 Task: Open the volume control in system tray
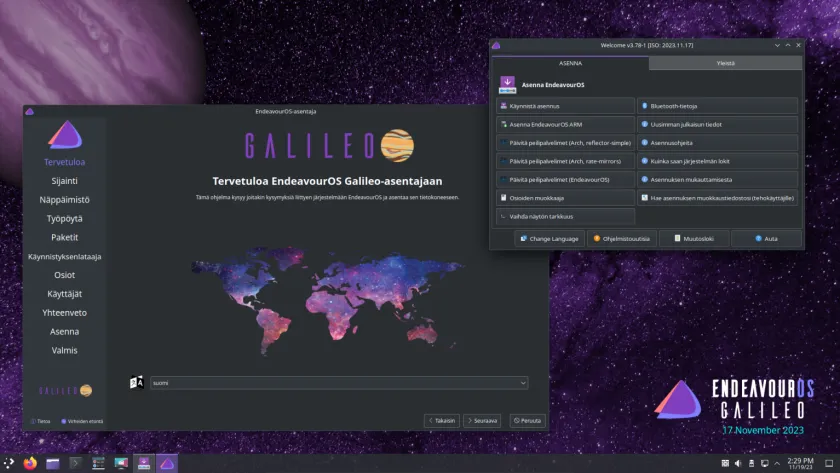[738, 463]
